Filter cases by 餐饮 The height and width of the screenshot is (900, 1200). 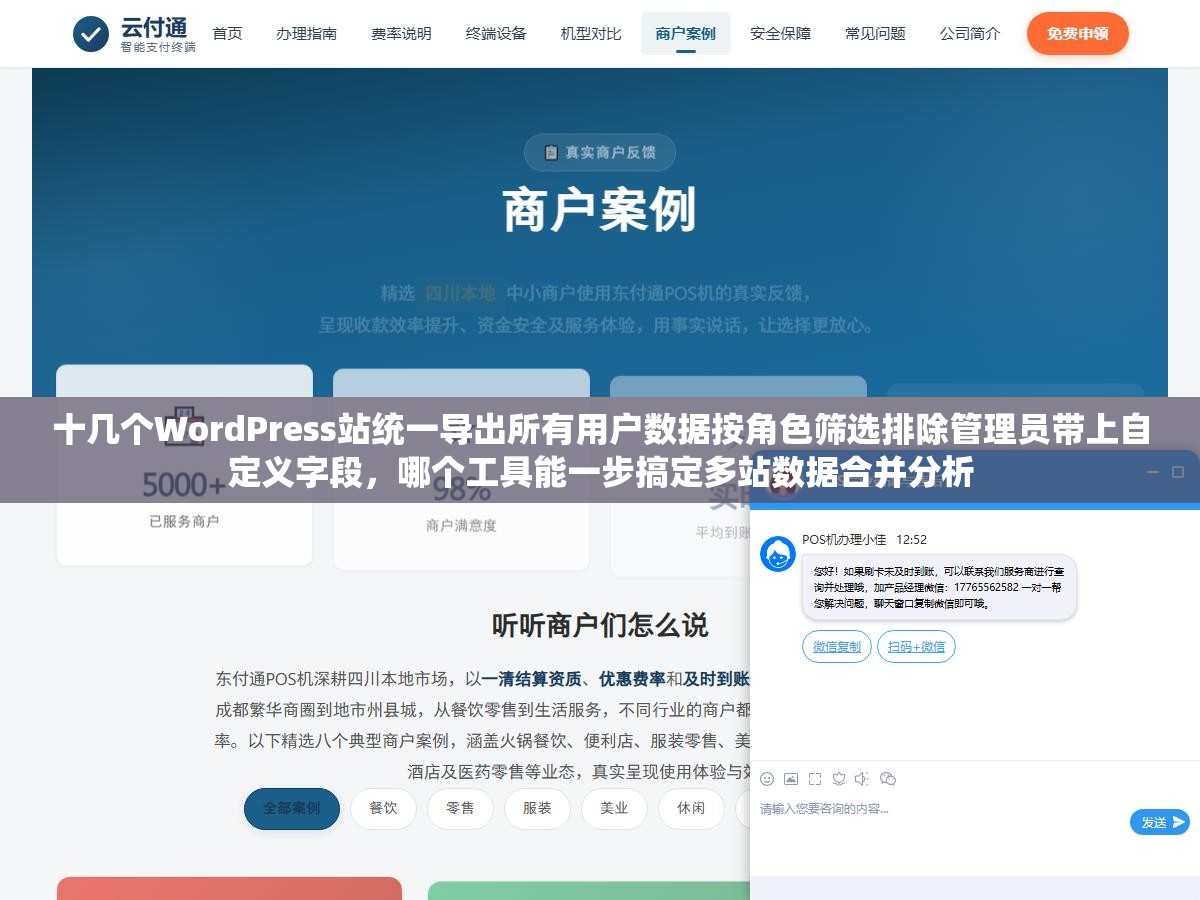click(x=383, y=808)
